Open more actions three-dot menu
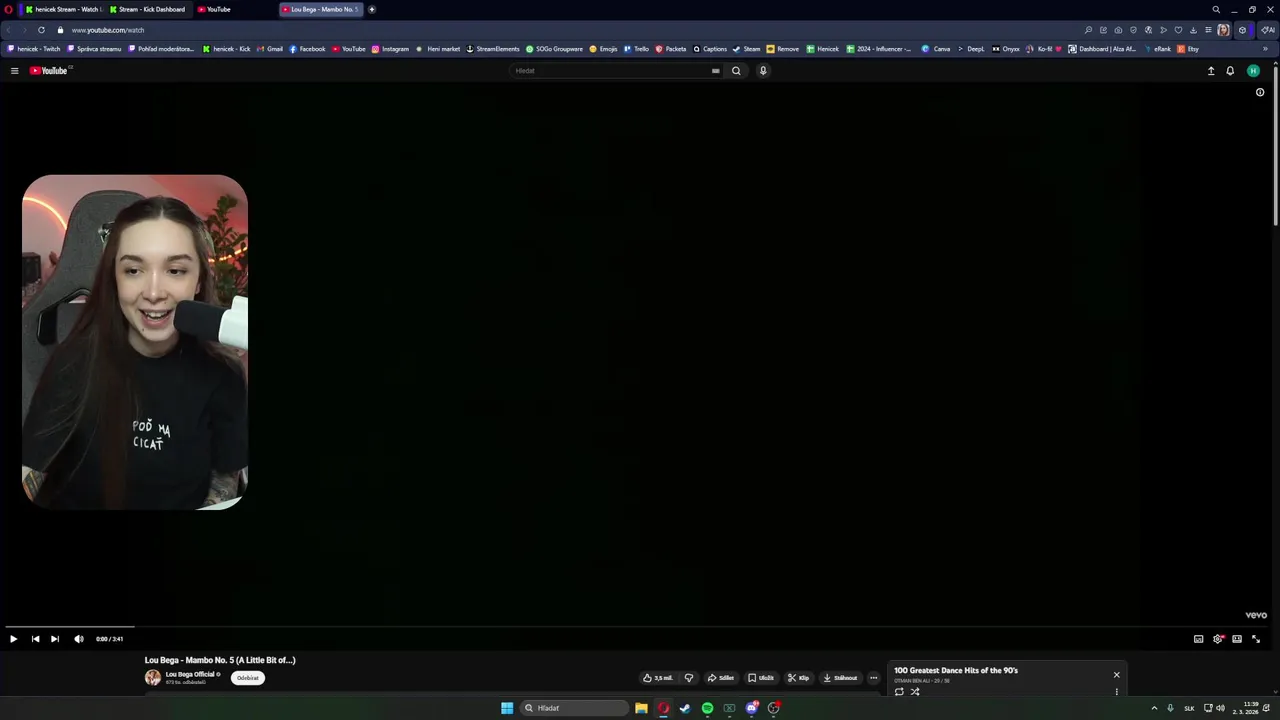 (x=873, y=678)
